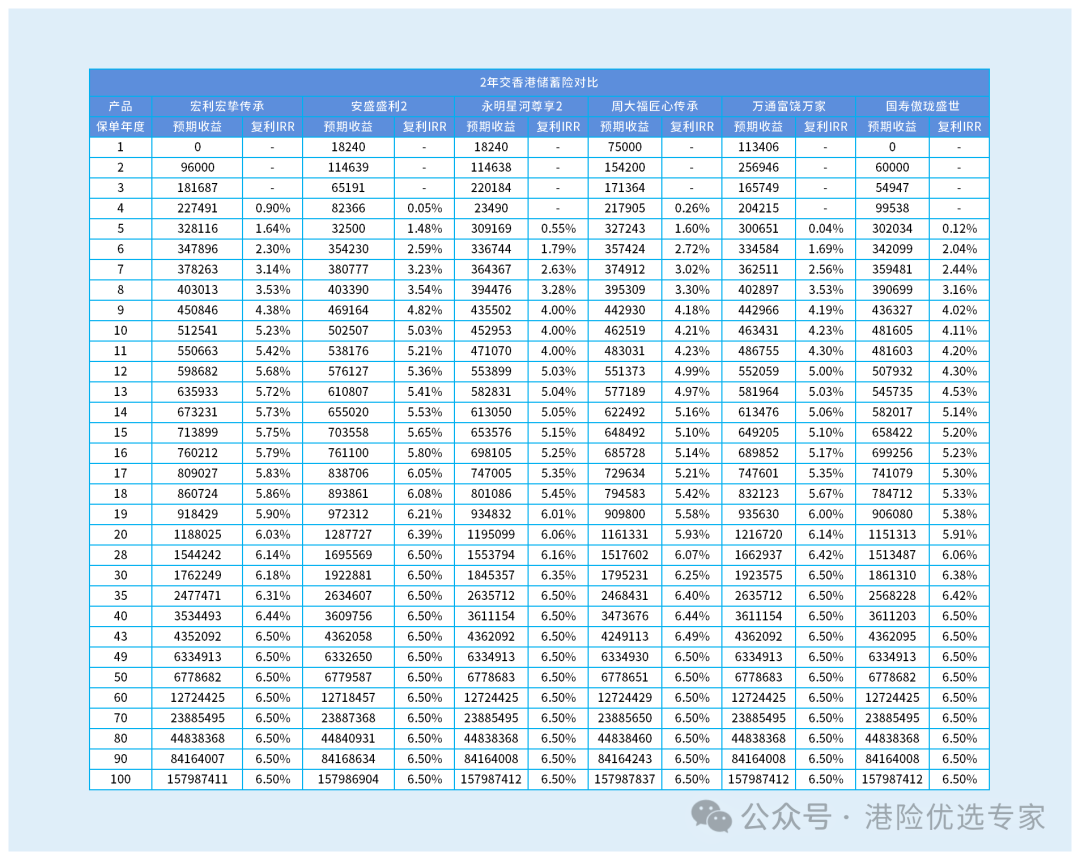The image size is (1080, 860).
Task: Select the cell showing 512541
Action: (x=198, y=331)
